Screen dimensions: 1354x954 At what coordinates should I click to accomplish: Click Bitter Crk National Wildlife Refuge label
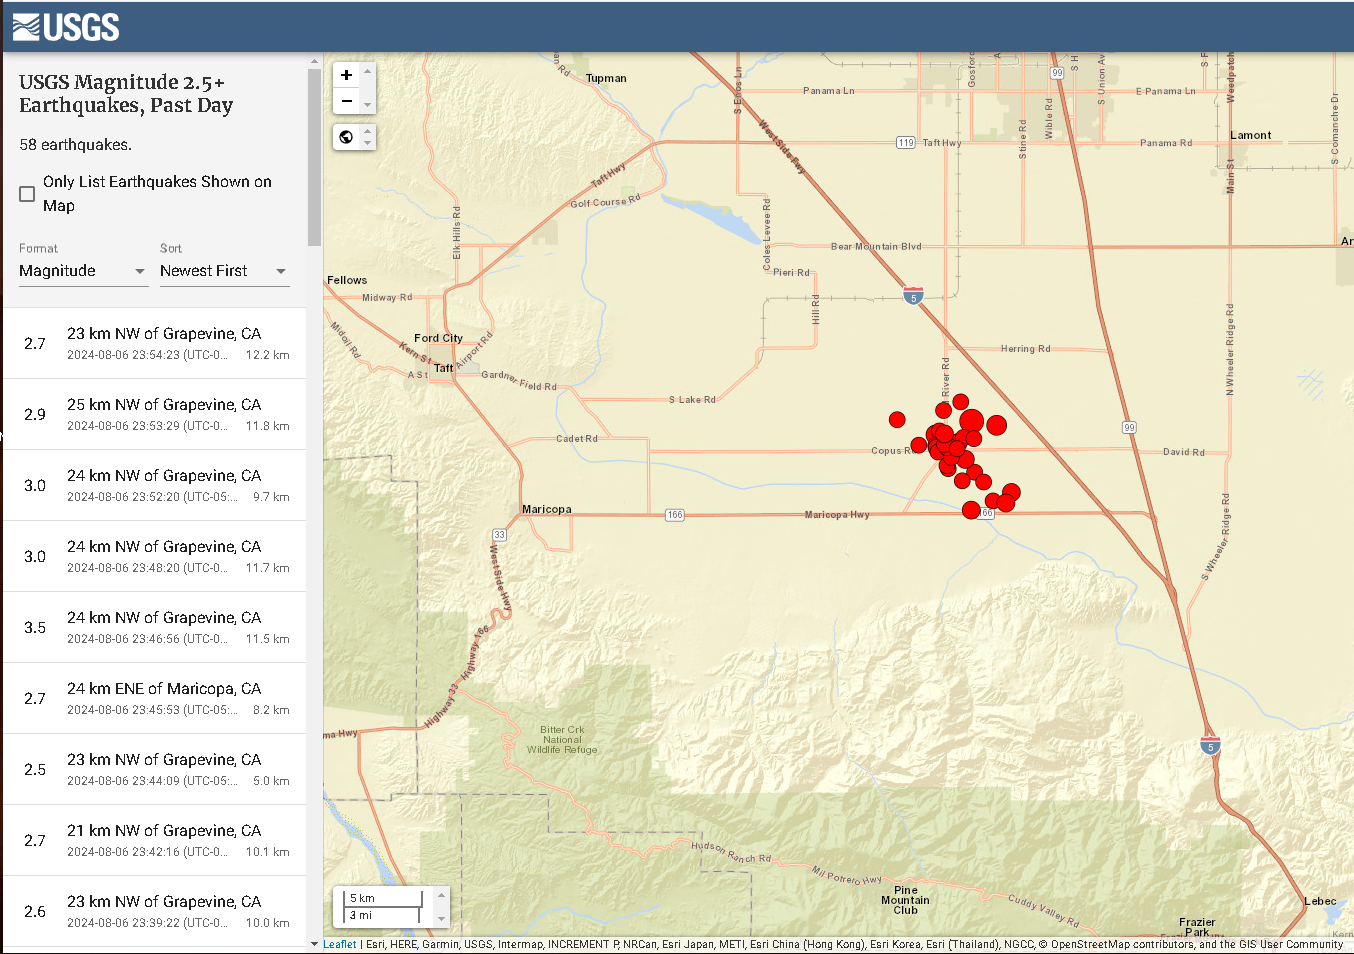coord(562,740)
